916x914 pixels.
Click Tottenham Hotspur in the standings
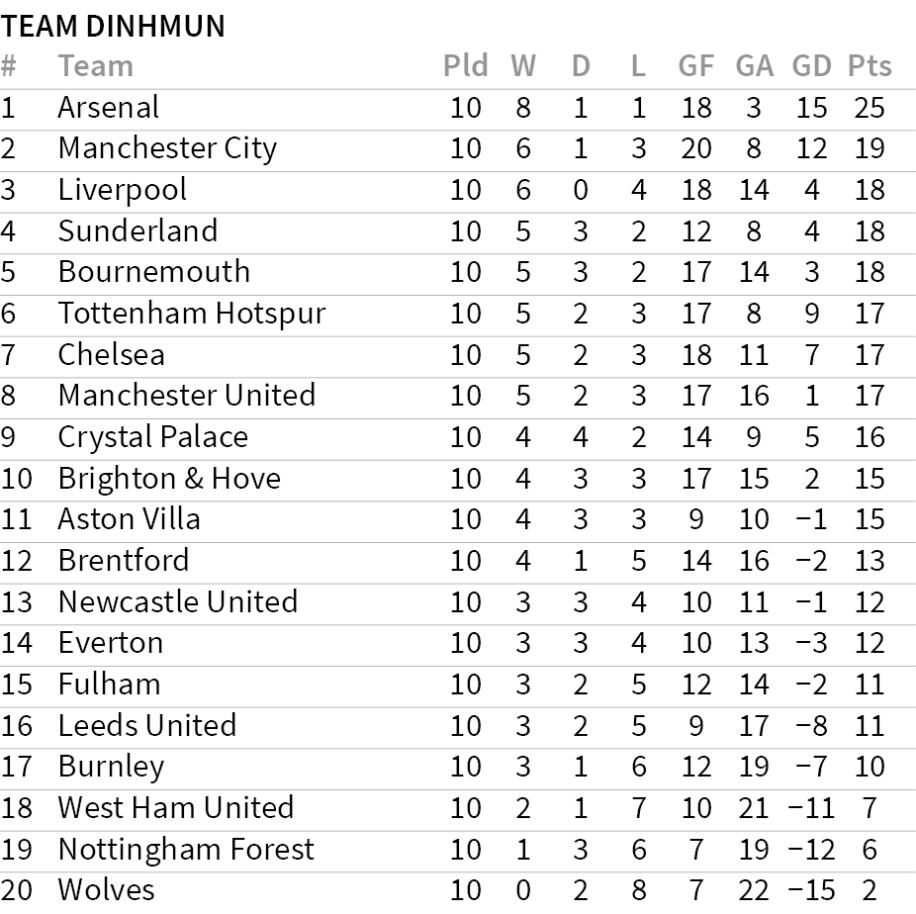click(191, 313)
